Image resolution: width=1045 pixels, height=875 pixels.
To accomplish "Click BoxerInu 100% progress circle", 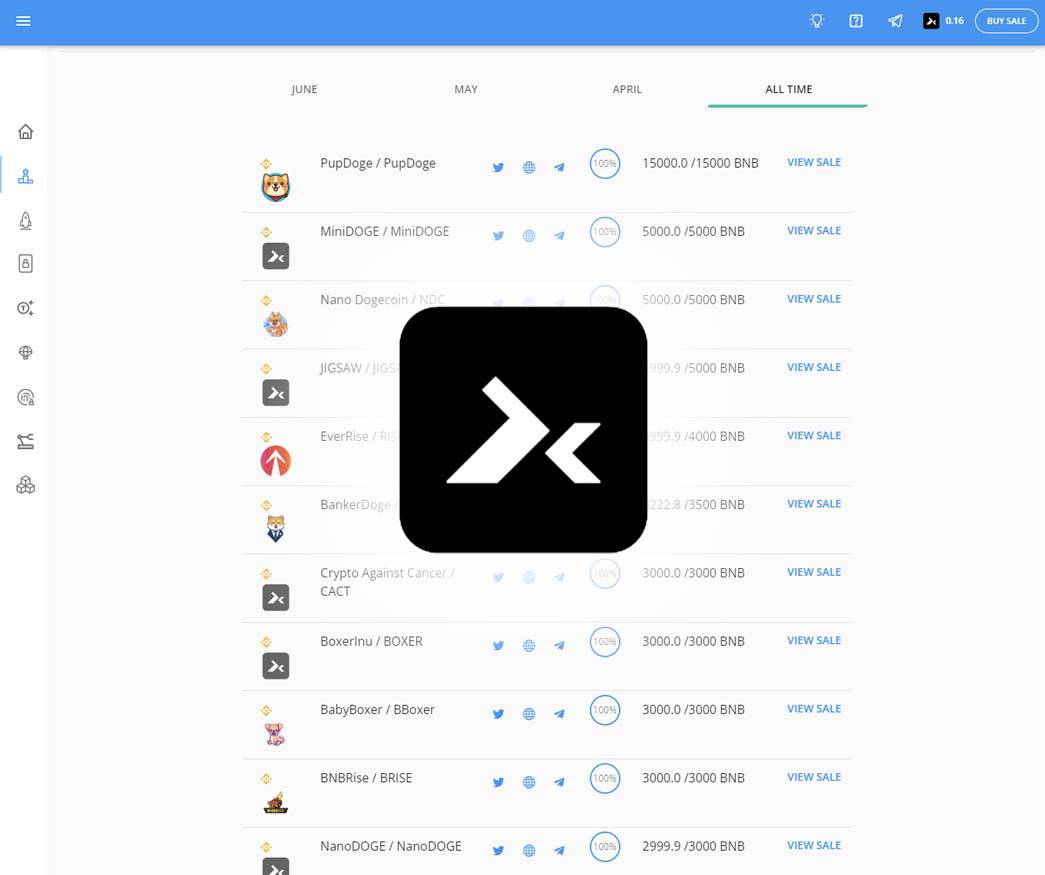I will click(x=604, y=642).
